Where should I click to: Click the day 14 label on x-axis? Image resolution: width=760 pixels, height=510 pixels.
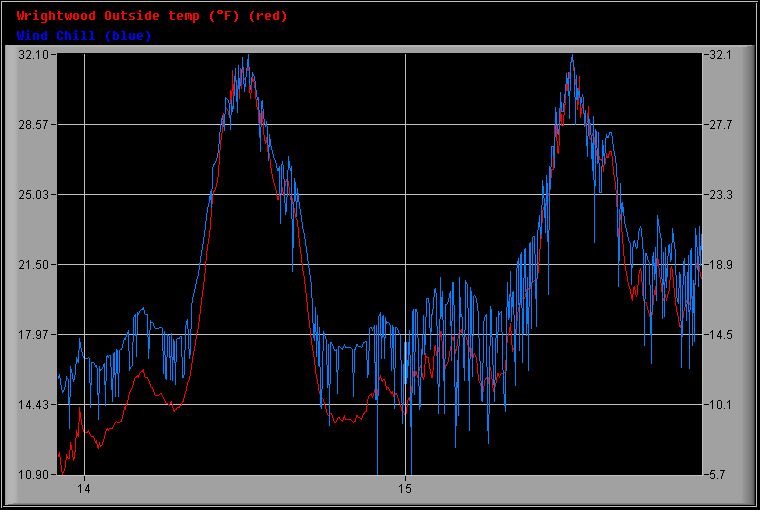84,489
